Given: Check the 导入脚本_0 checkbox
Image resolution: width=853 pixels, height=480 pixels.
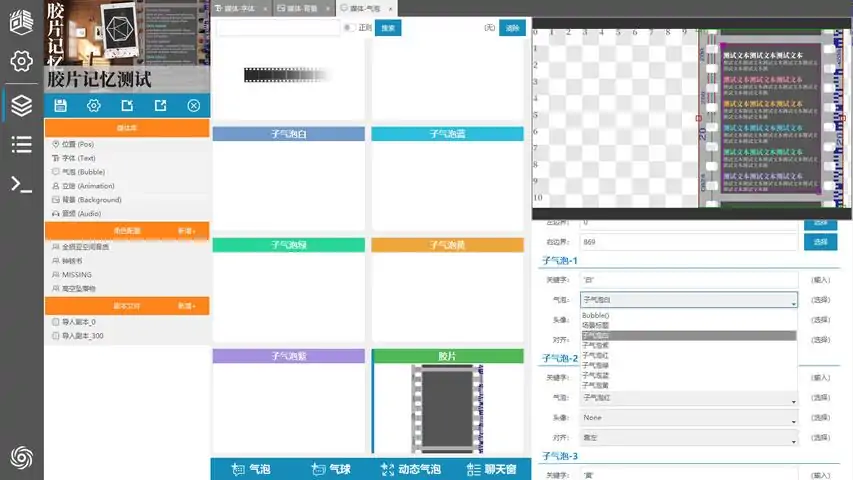Looking at the screenshot, I should point(55,322).
